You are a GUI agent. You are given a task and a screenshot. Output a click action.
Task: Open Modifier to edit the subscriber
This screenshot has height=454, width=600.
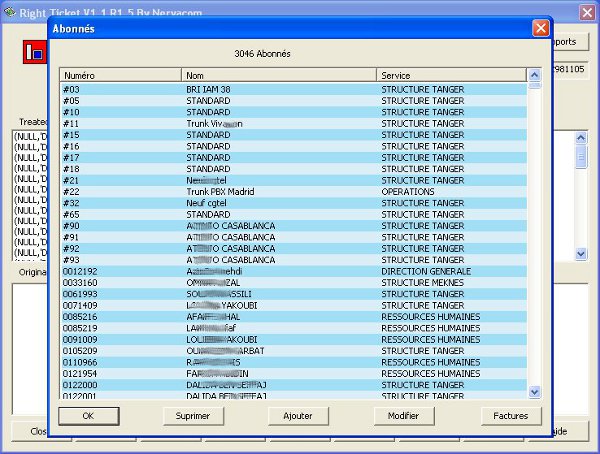[403, 415]
